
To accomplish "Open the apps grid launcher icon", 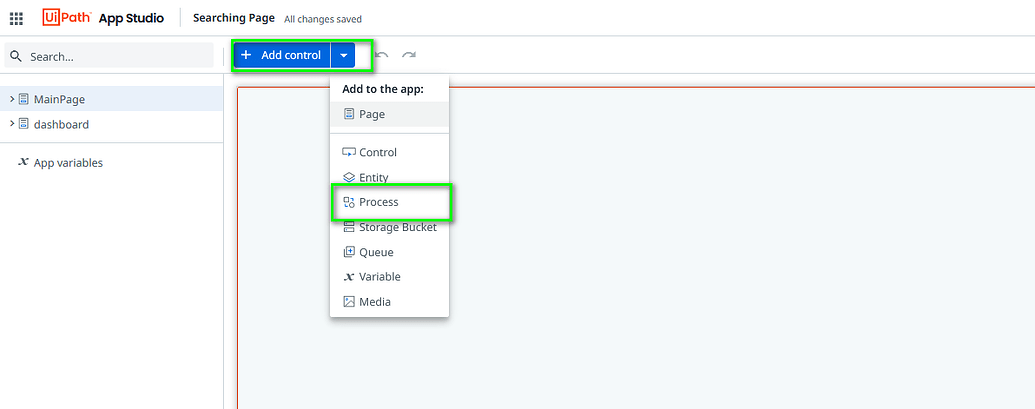I will click(16, 18).
